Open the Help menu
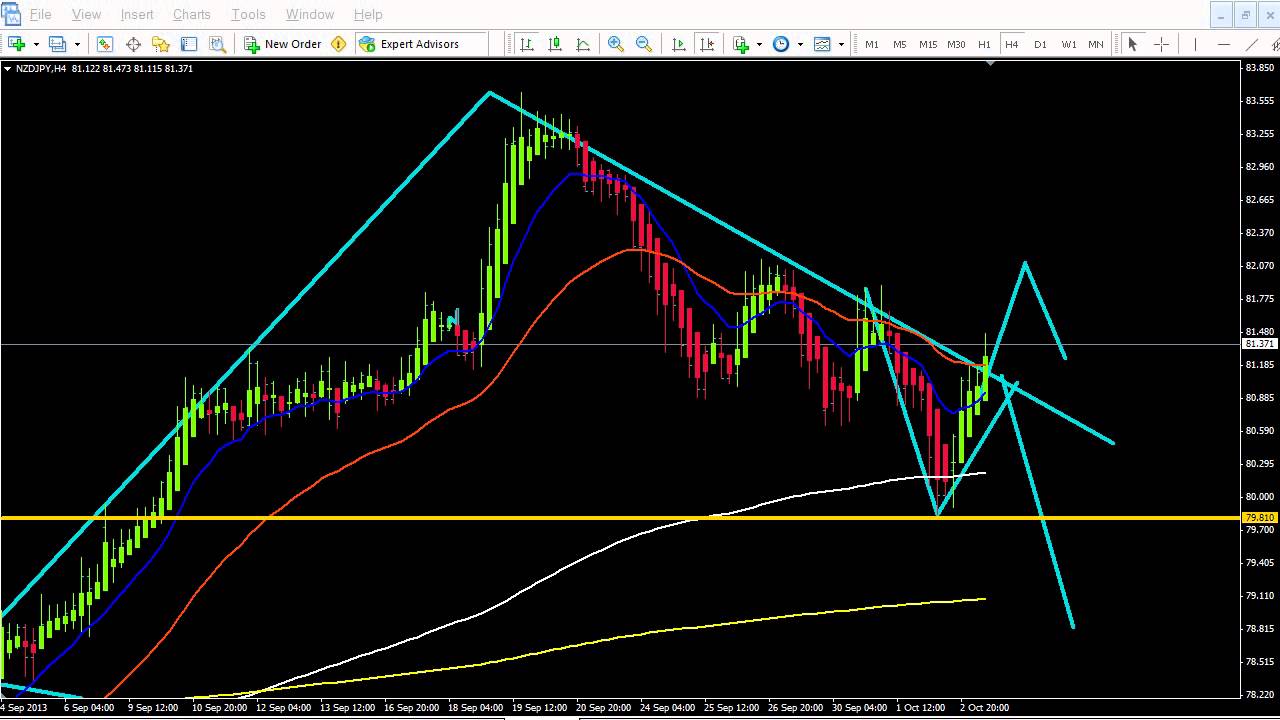This screenshot has height=720, width=1280. coord(368,14)
